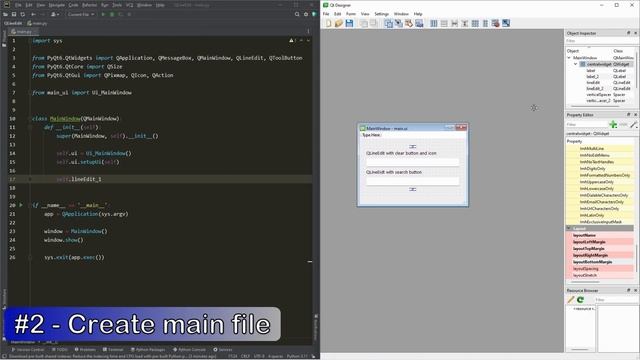Float the Property Editor panel
Screen dimensions: 640x360
coord(629,115)
